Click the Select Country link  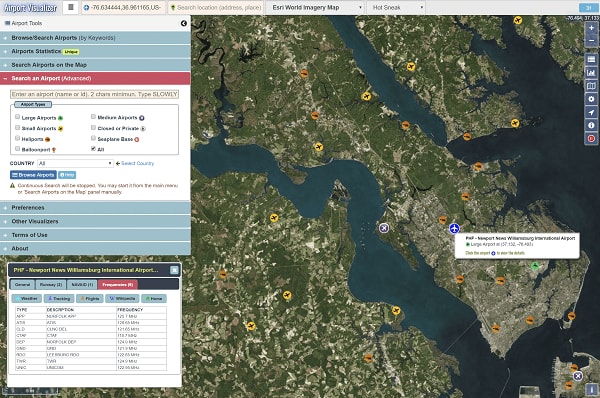coord(137,163)
